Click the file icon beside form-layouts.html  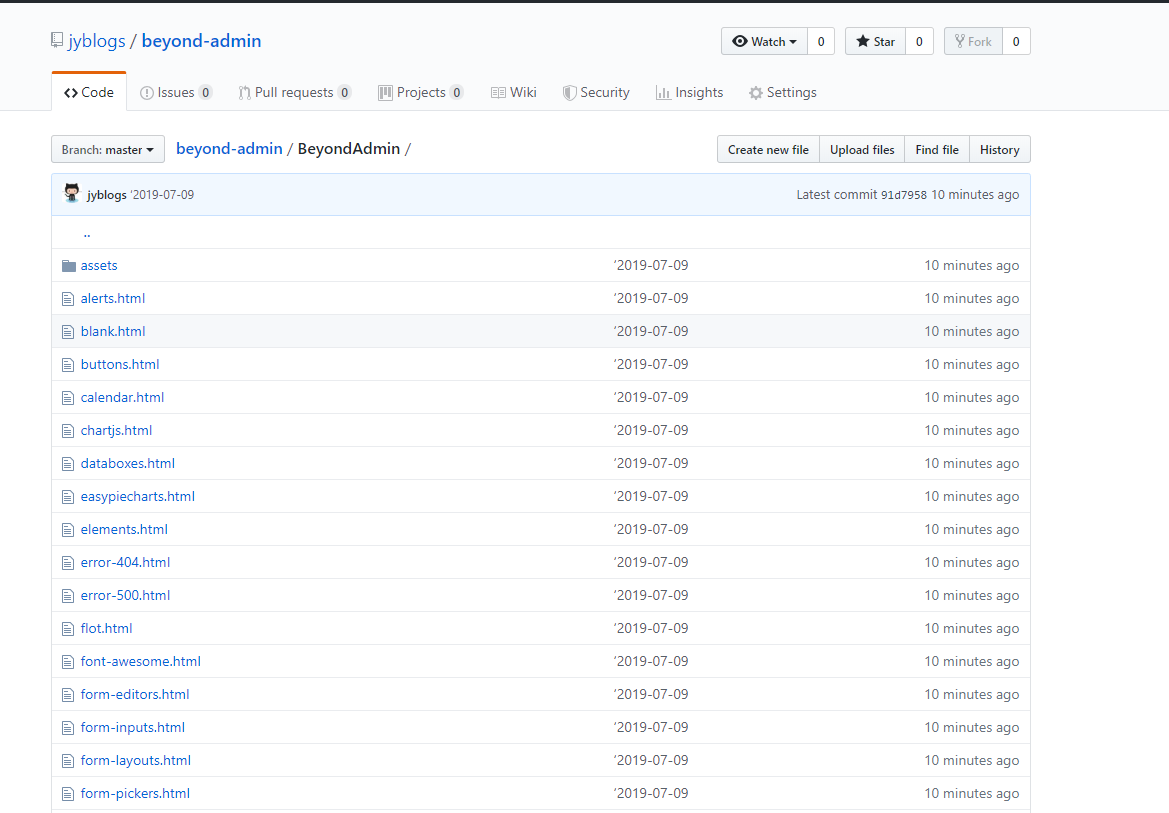68,761
